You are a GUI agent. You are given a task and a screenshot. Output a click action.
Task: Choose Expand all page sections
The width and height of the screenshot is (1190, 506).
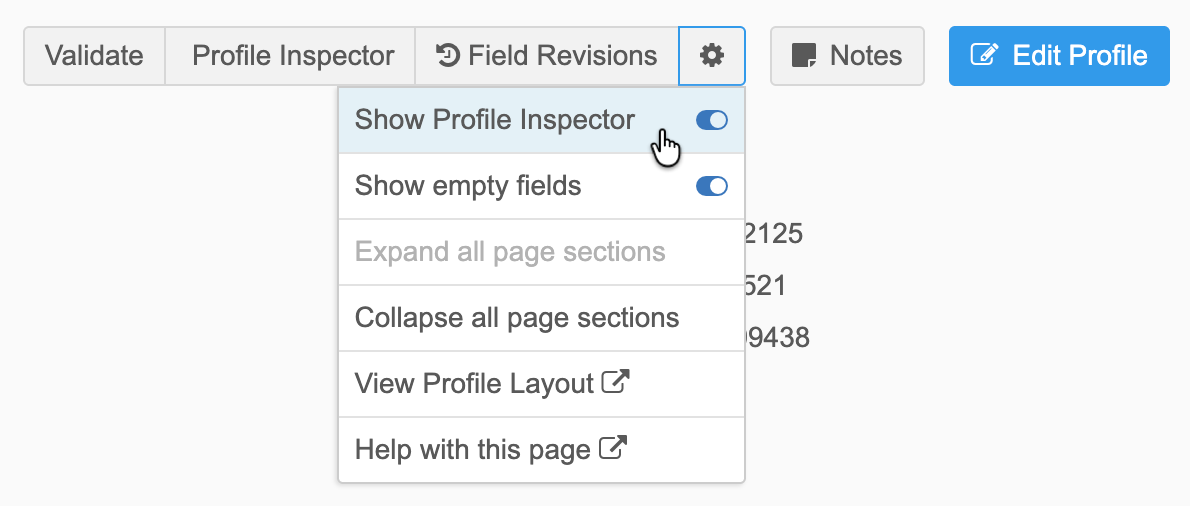click(542, 252)
